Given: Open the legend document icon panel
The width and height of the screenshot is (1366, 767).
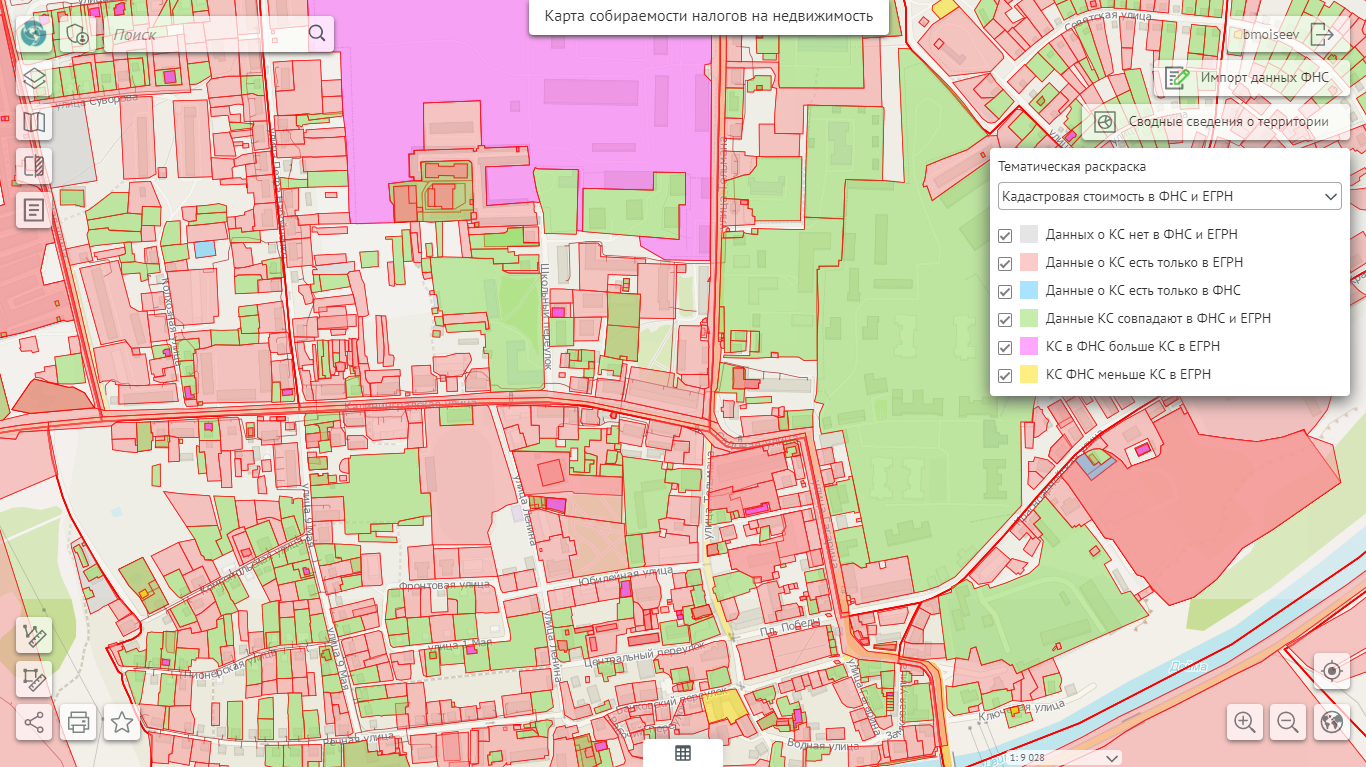Looking at the screenshot, I should click(35, 210).
